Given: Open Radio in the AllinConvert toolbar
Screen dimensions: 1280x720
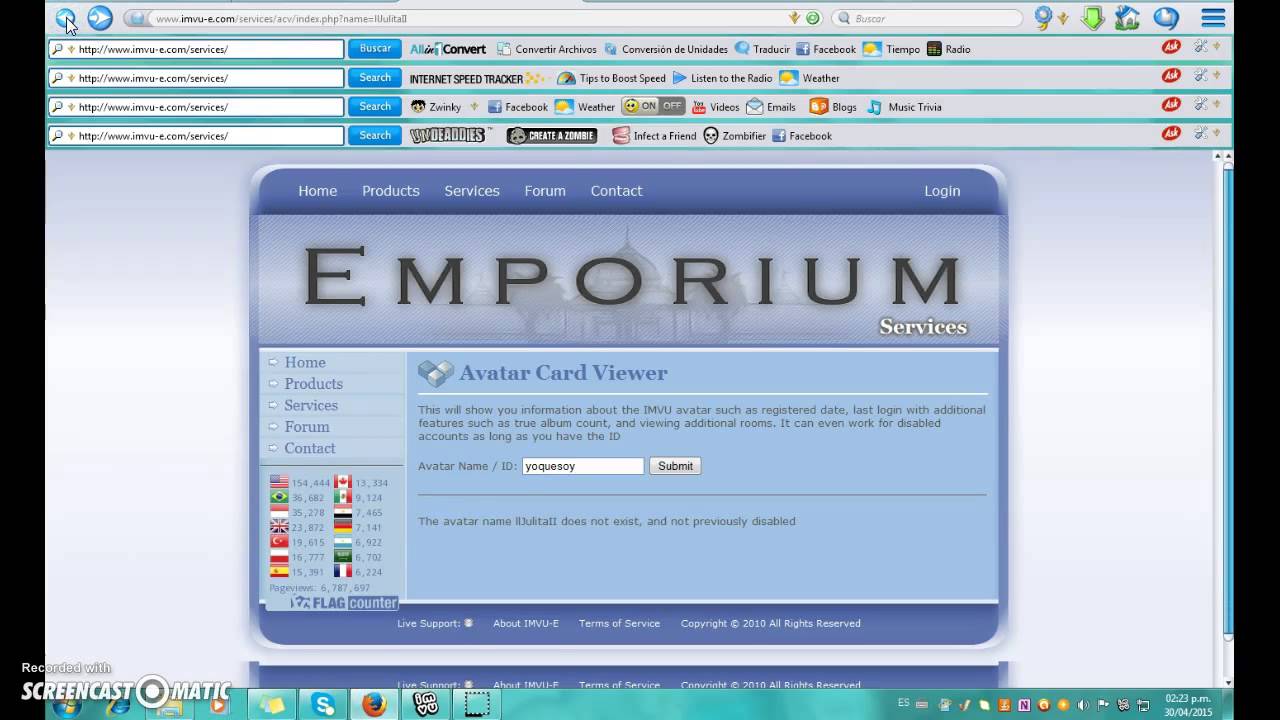Looking at the screenshot, I should click(x=948, y=49).
